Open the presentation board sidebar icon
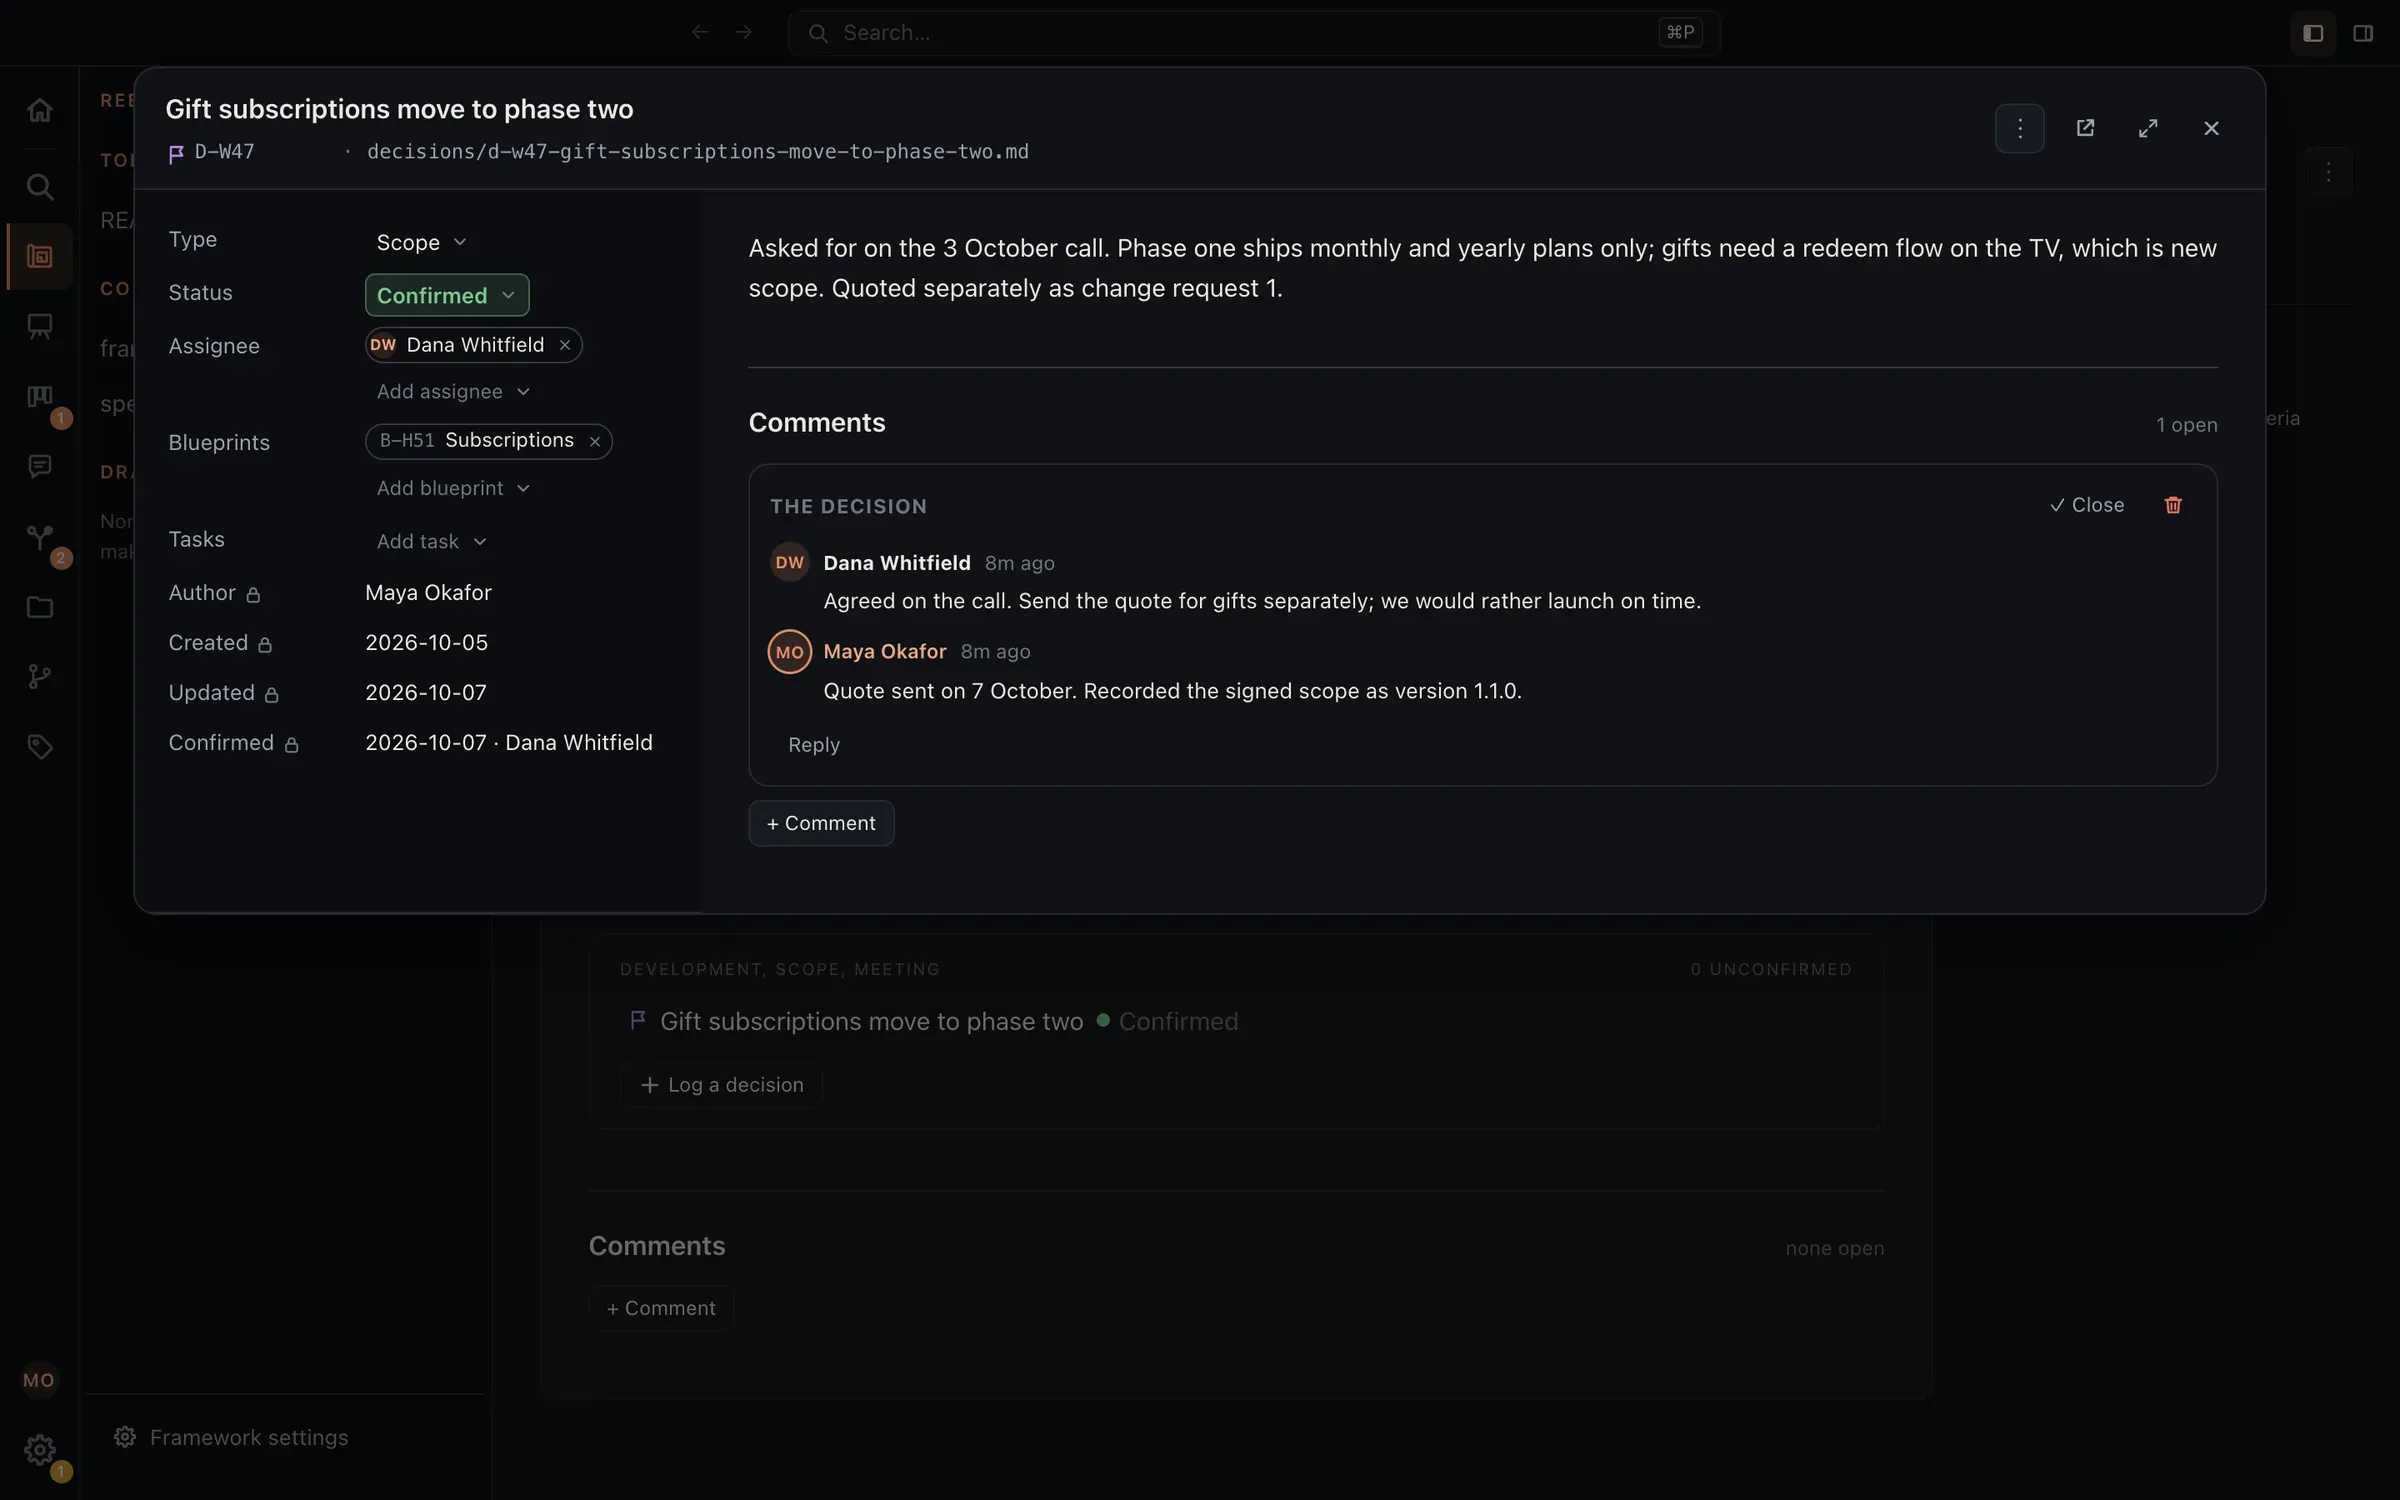 39,326
